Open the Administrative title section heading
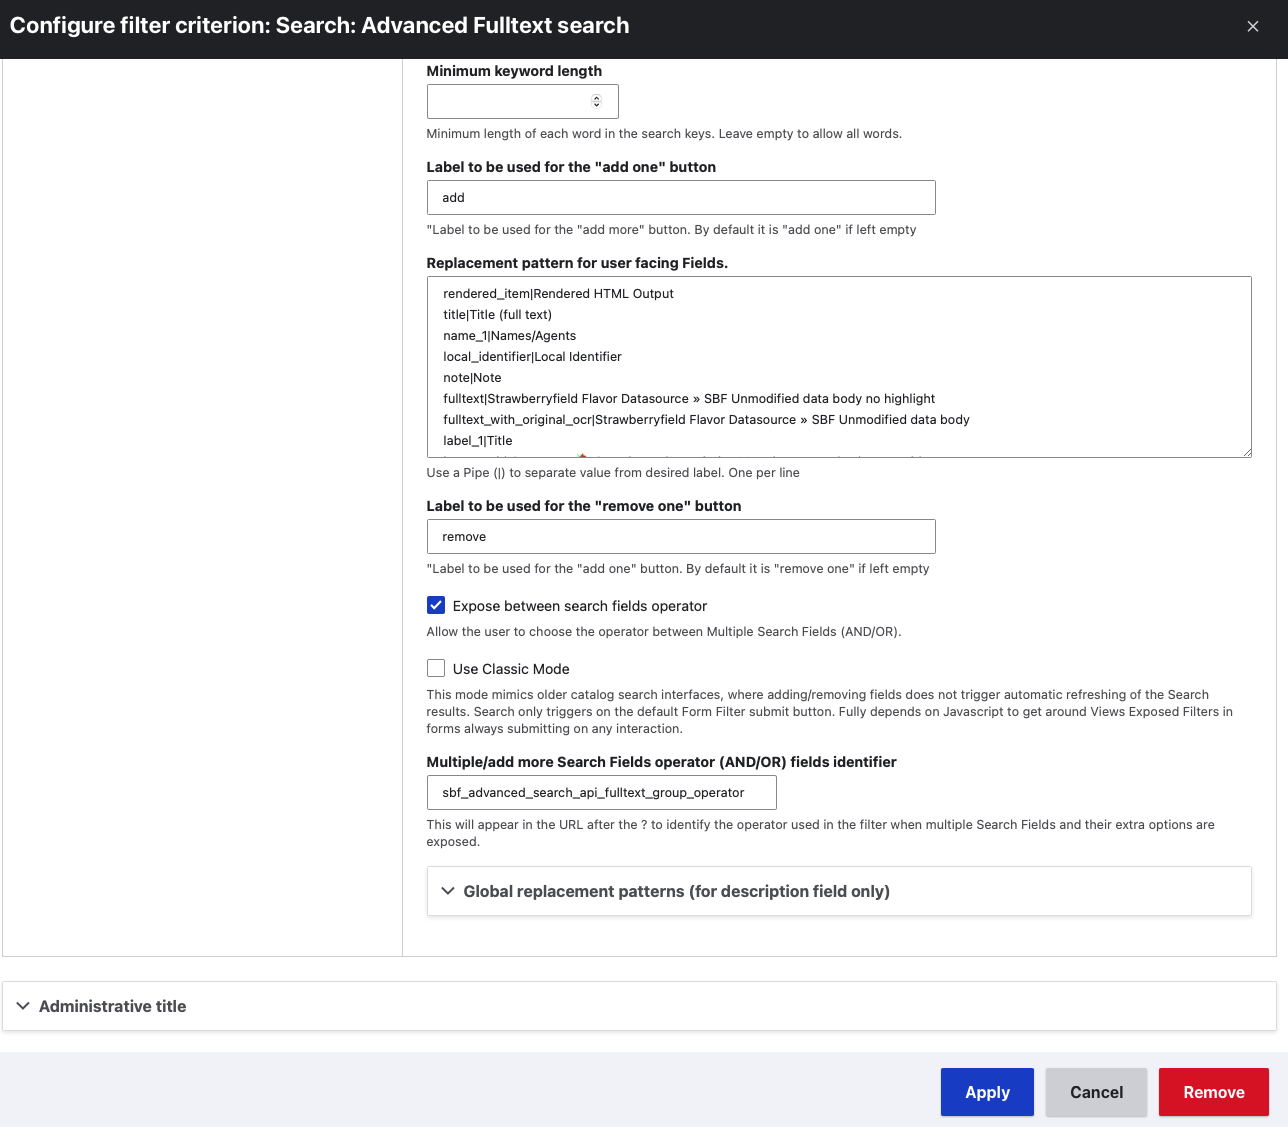This screenshot has height=1127, width=1288. click(x=112, y=1006)
